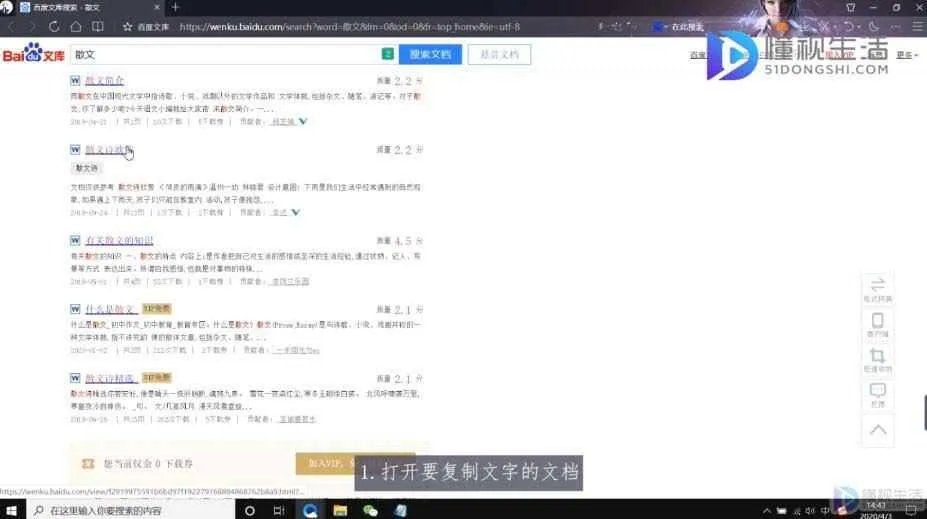Screen dimensions: 927x519
Task: Click the Word icon beside 有关散文的知识
Action: [x=75, y=241]
